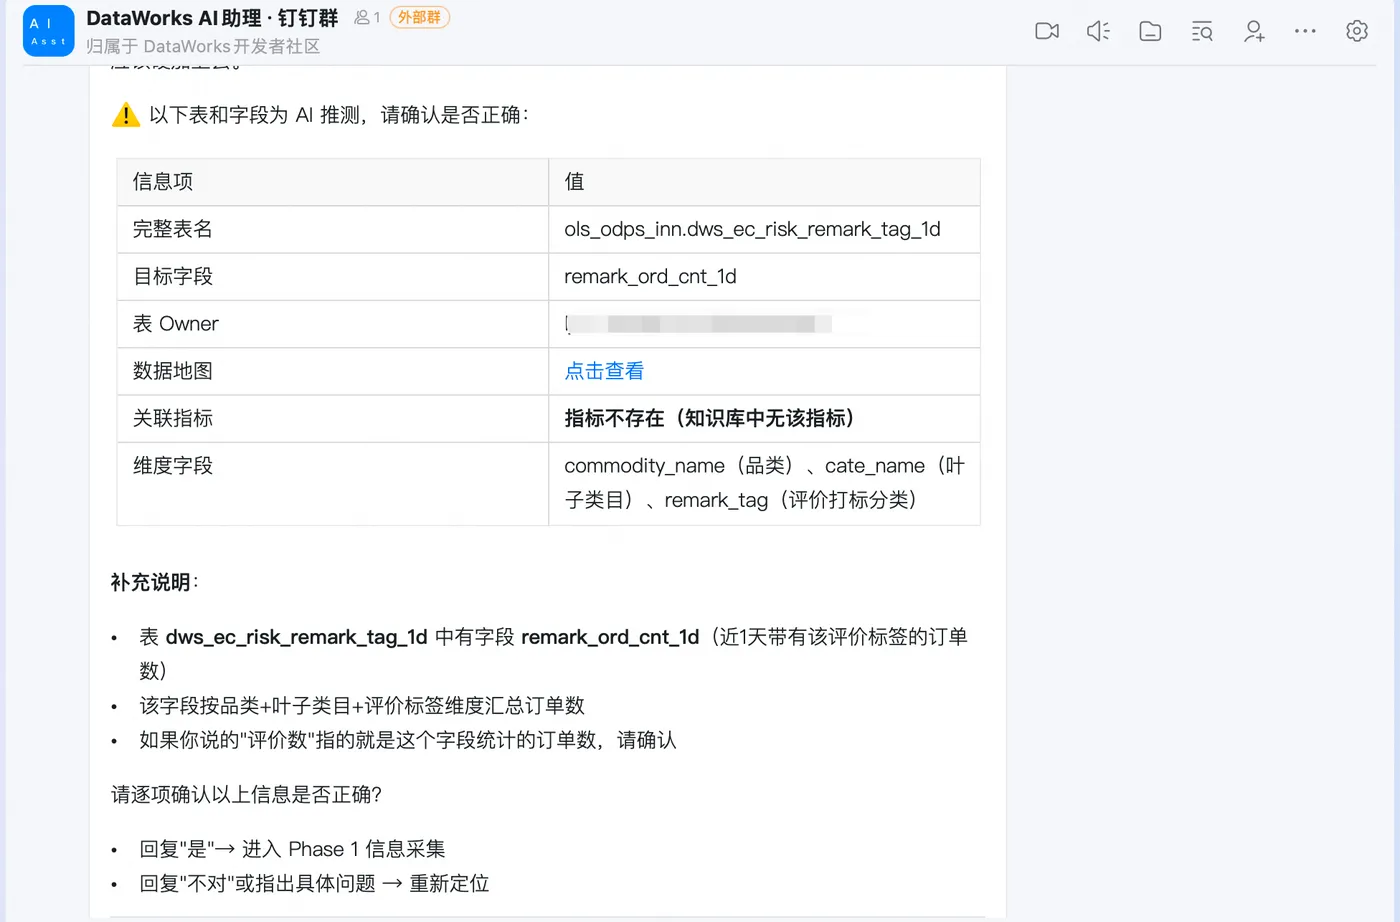The image size is (1400, 922).
Task: Open the 点击查看 data map link
Action: pyautogui.click(x=604, y=371)
